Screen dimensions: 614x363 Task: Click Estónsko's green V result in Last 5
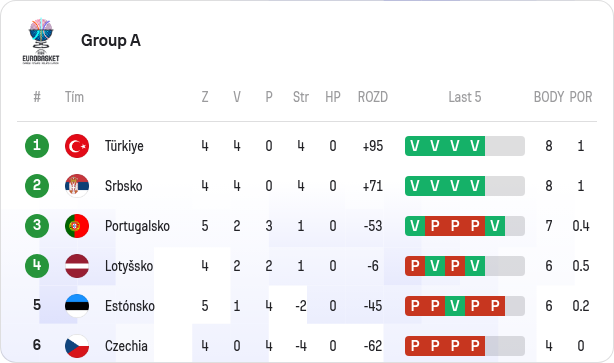tap(455, 306)
